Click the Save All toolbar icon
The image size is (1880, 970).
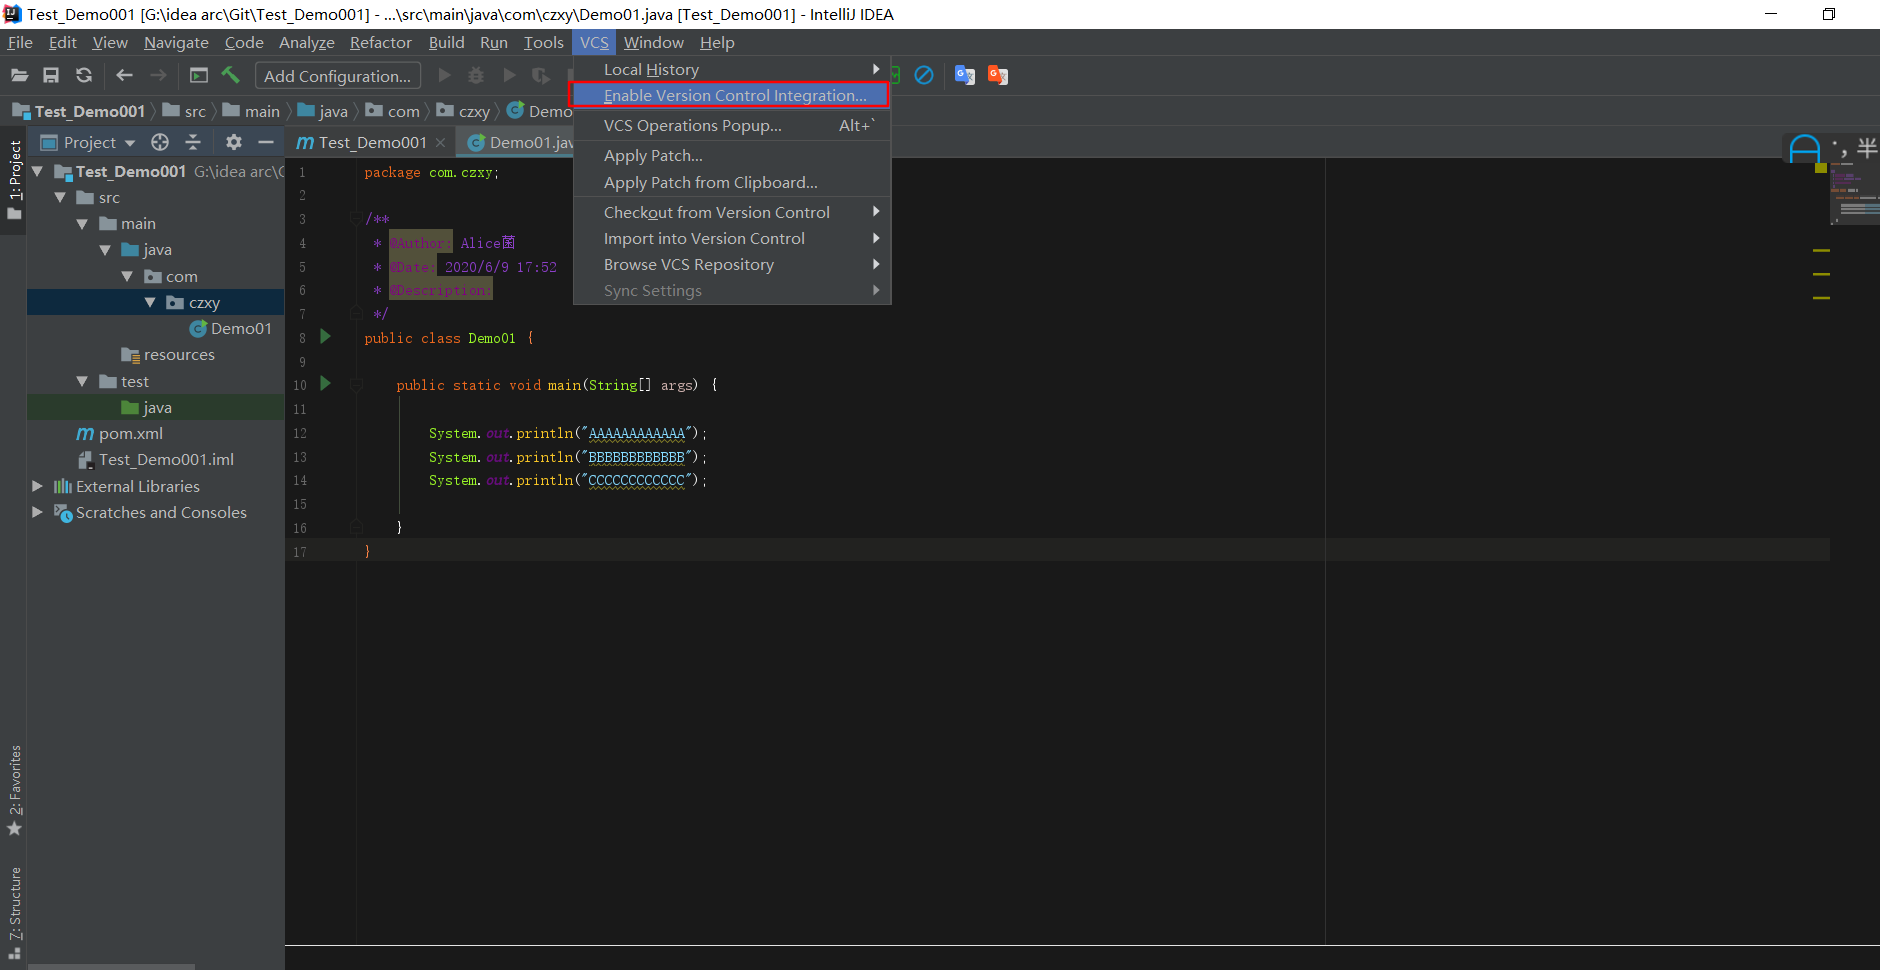pyautogui.click(x=51, y=76)
